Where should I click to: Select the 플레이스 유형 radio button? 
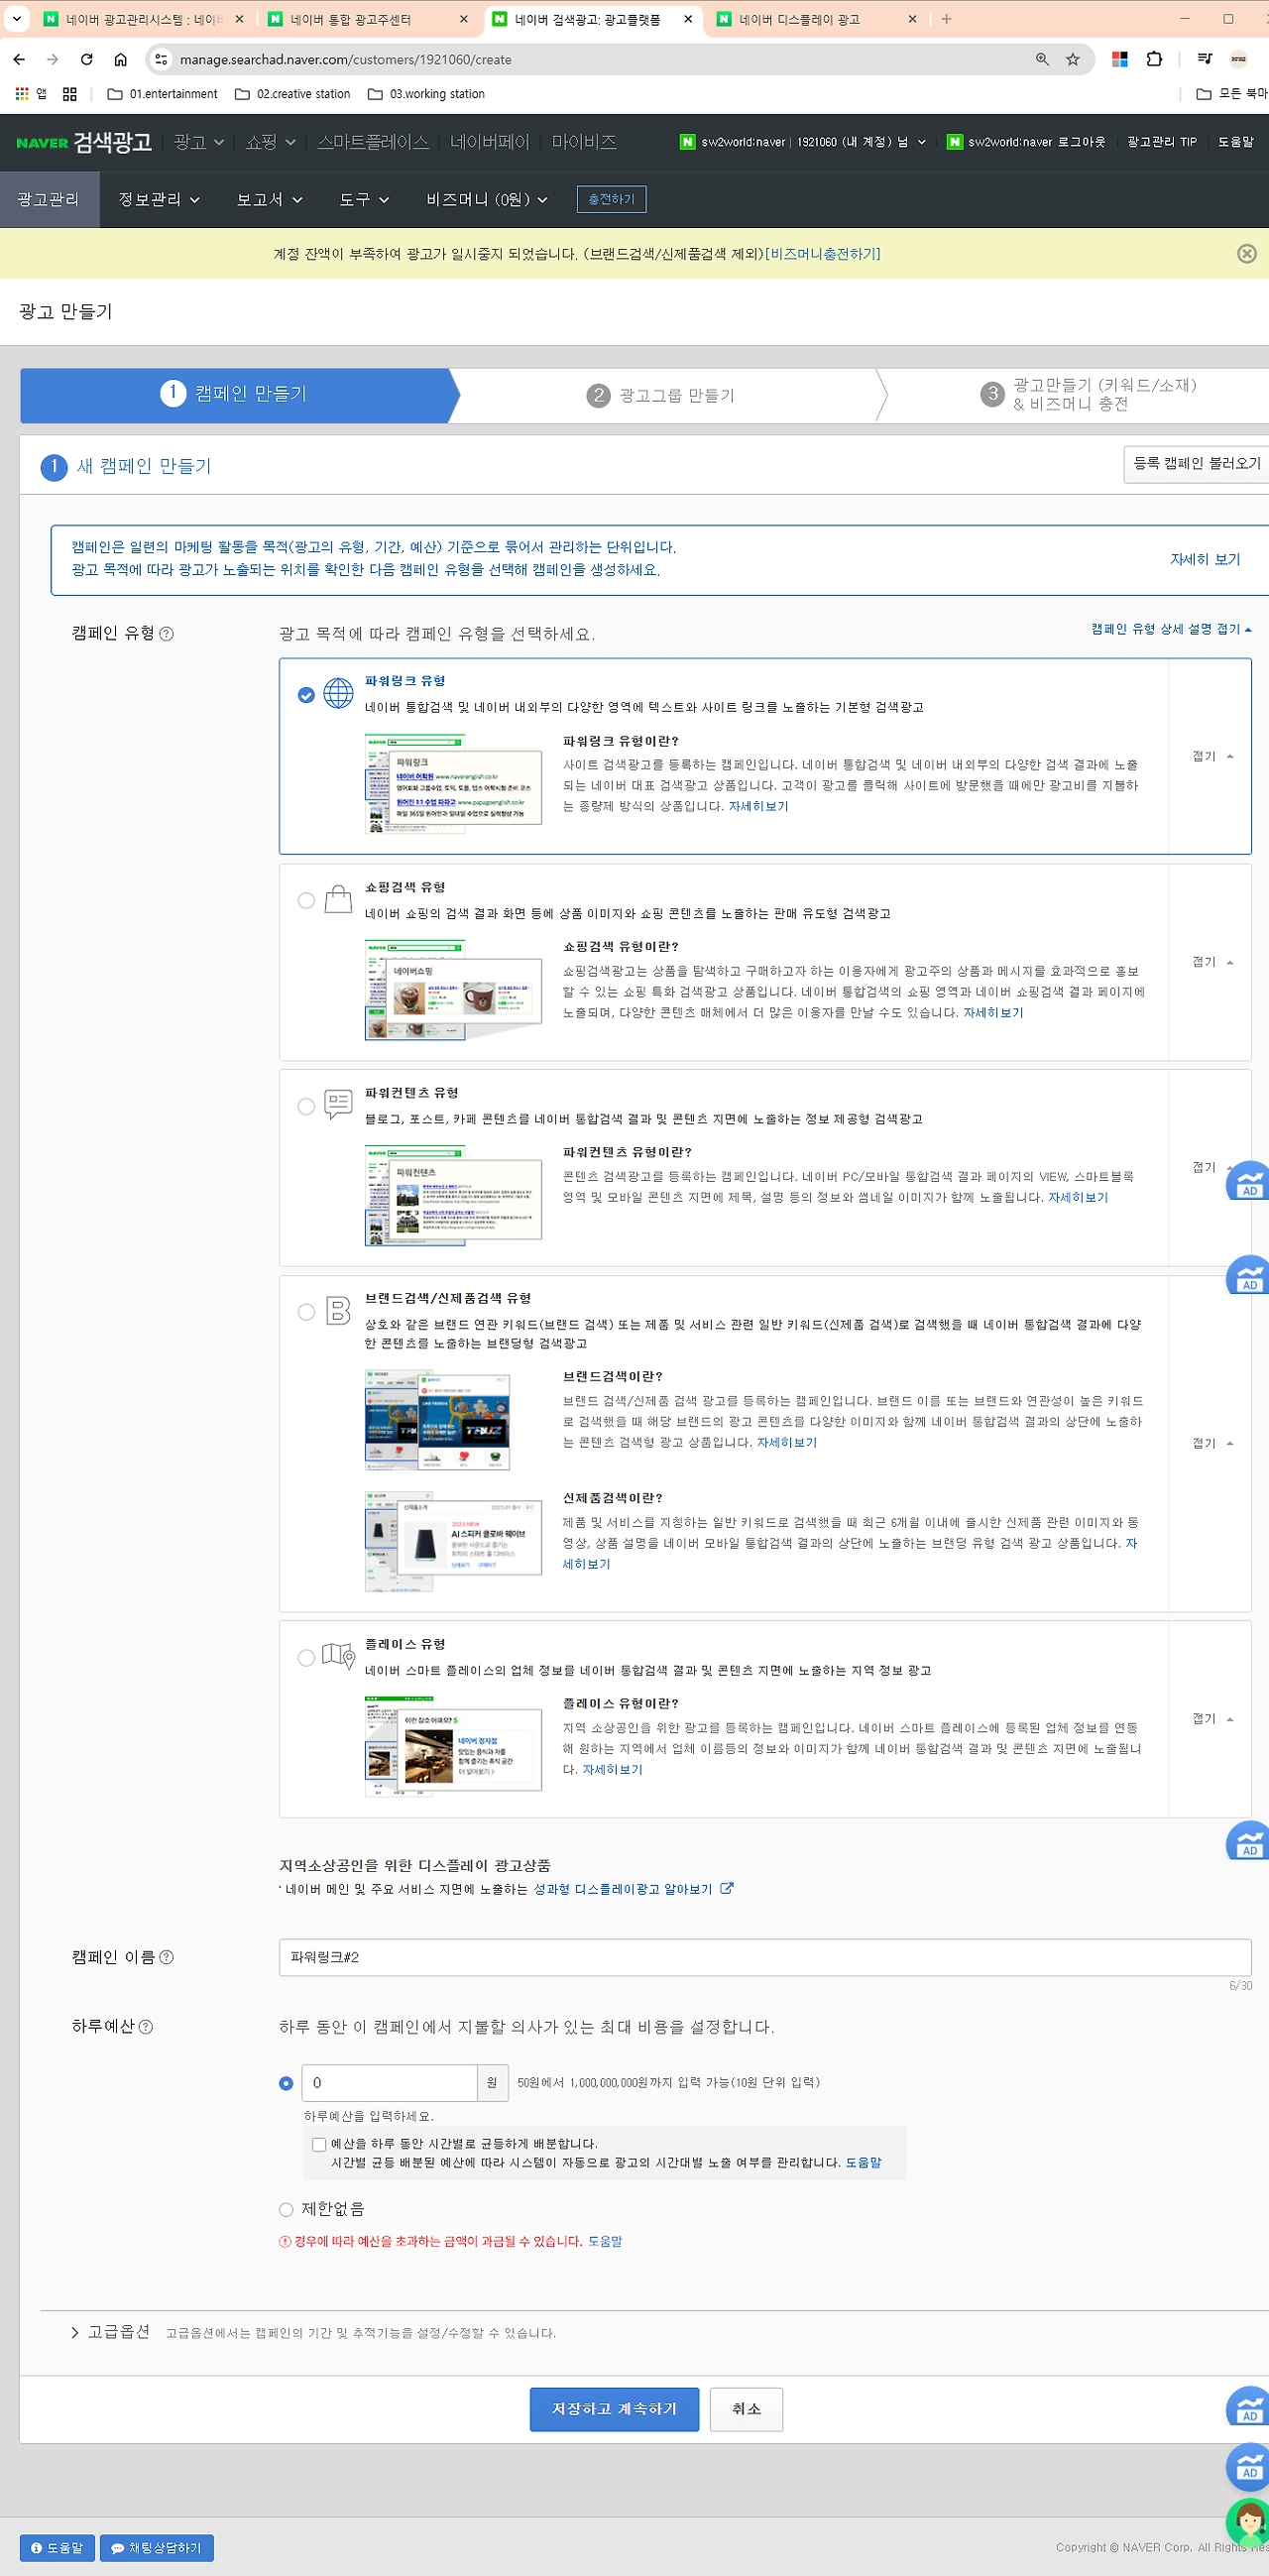306,1659
